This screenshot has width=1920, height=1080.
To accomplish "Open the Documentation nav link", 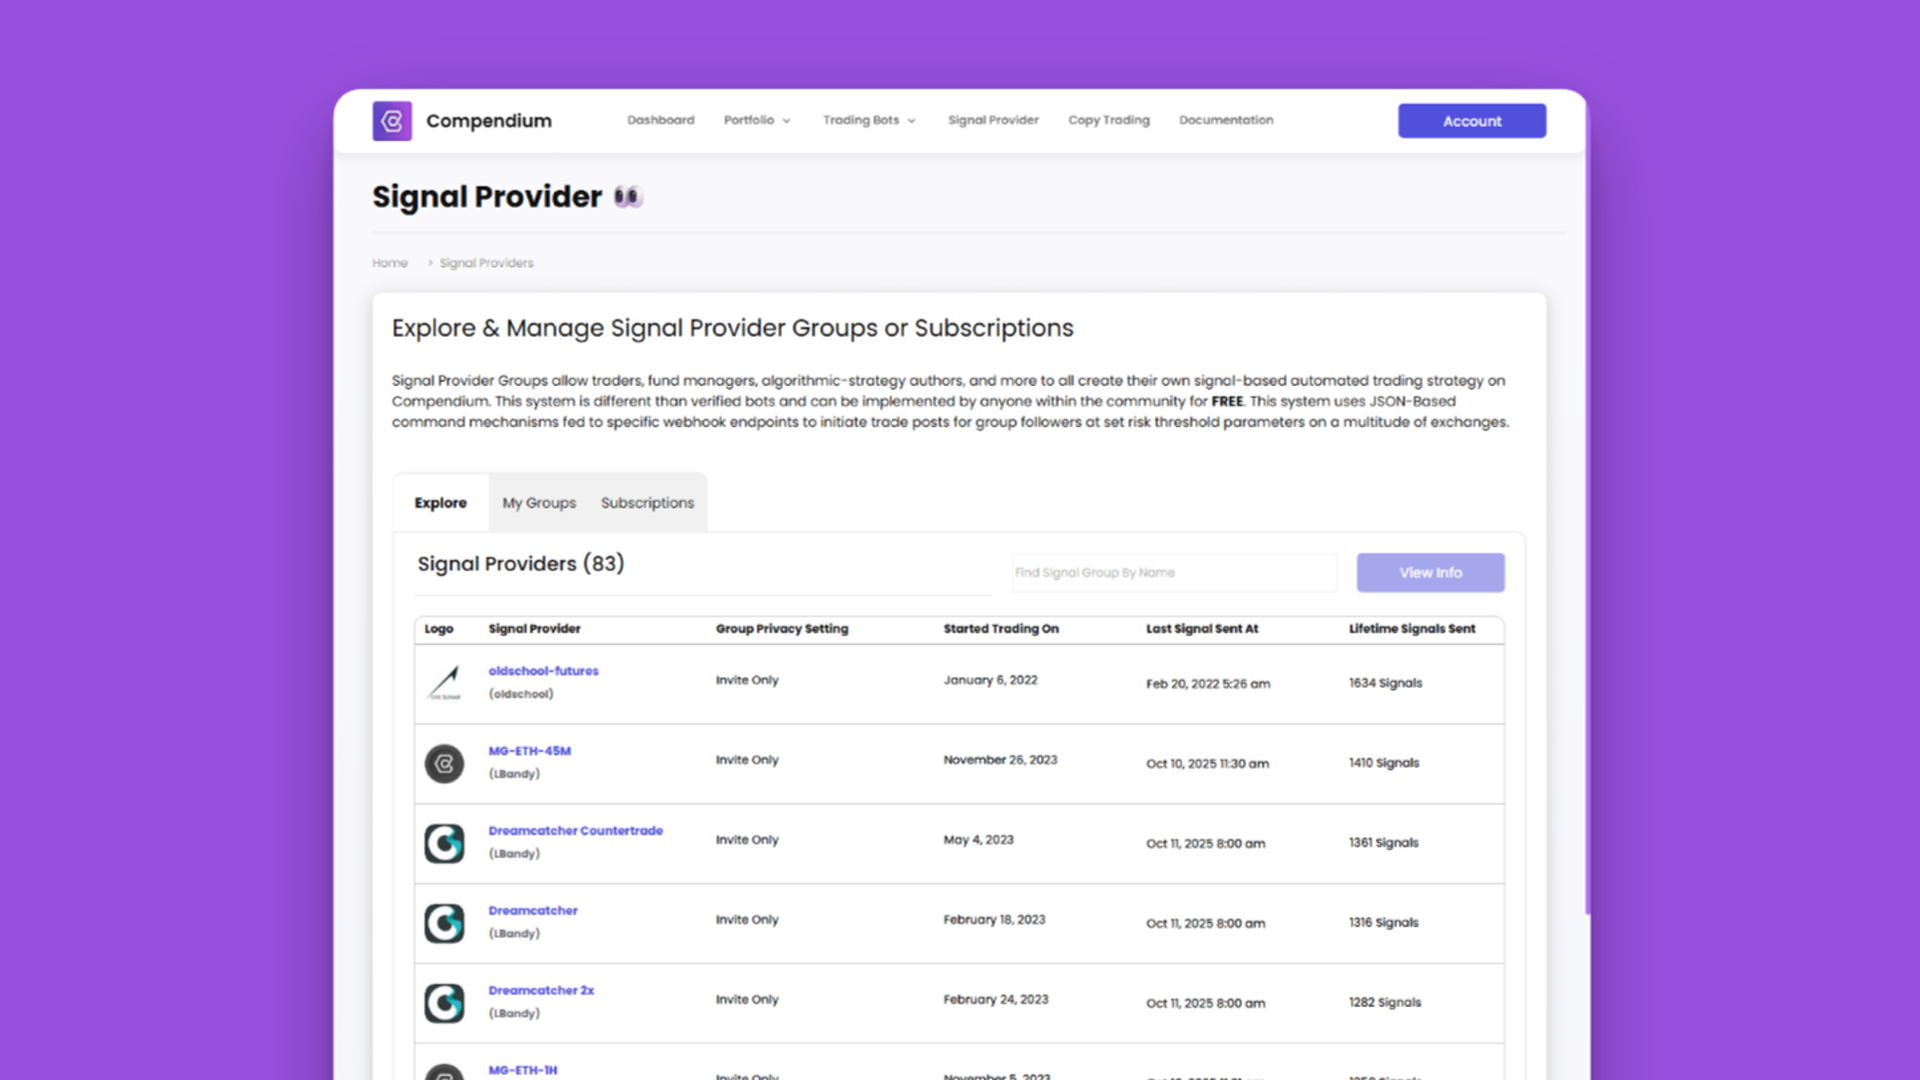I will [1226, 120].
